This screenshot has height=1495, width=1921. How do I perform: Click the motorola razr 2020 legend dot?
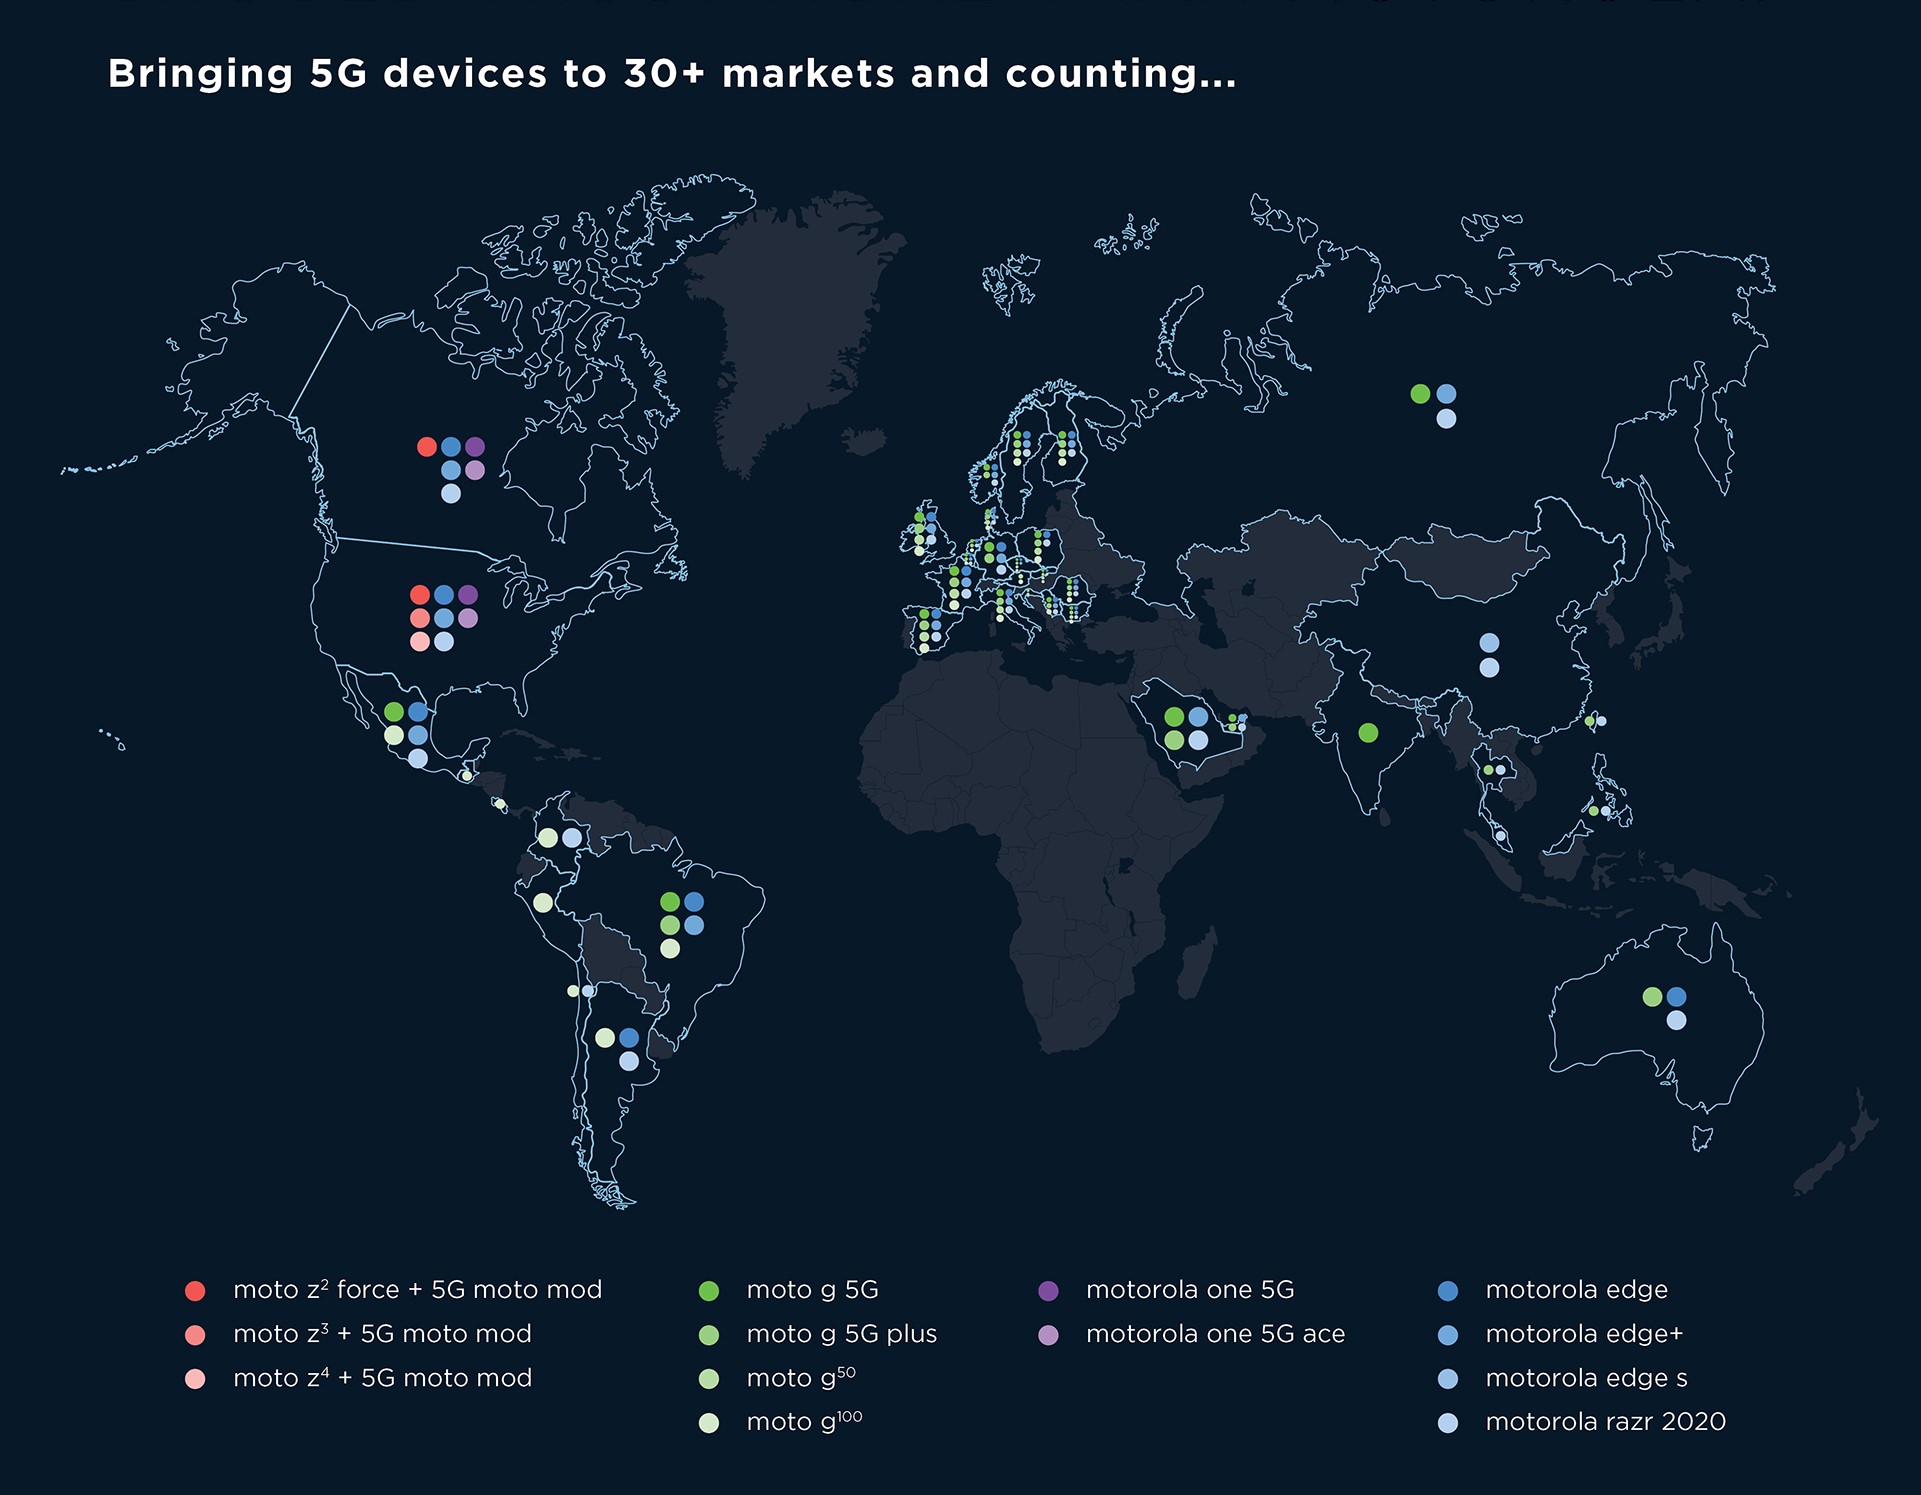tap(1447, 1423)
